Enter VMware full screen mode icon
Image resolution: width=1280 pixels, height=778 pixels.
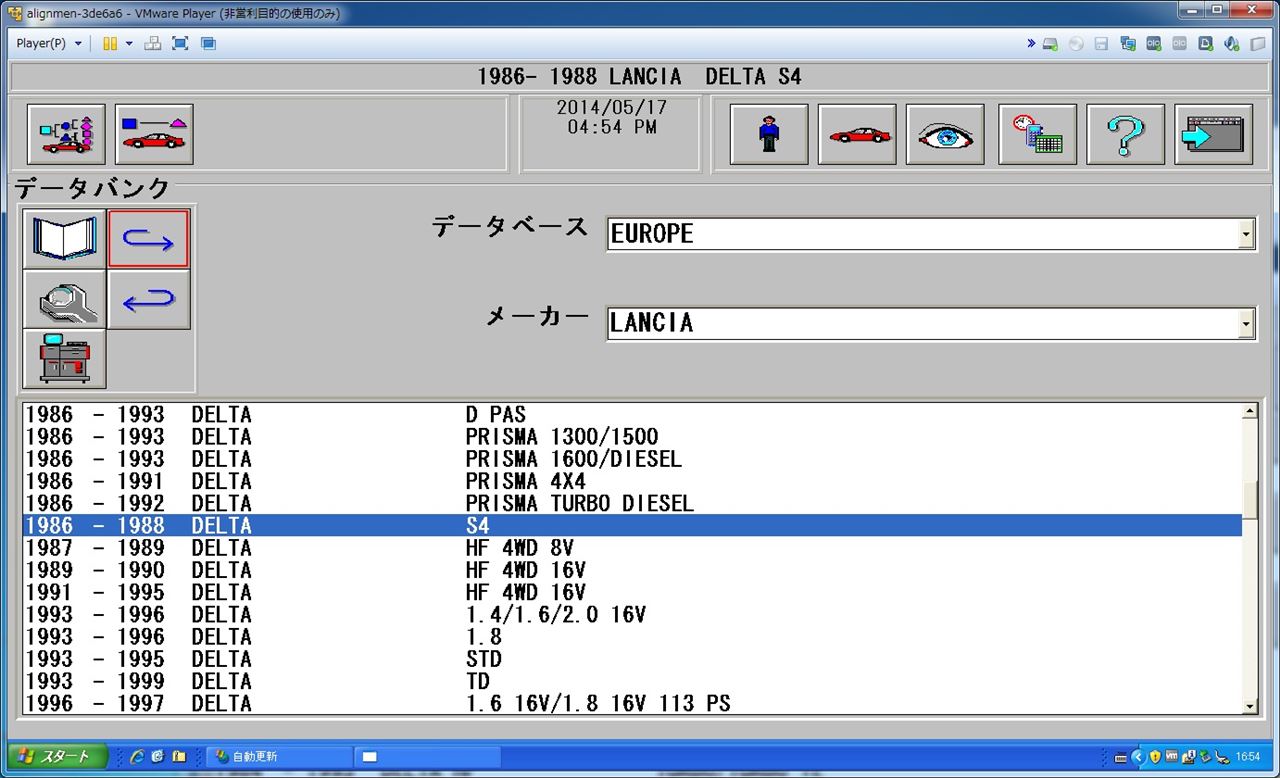tap(180, 43)
